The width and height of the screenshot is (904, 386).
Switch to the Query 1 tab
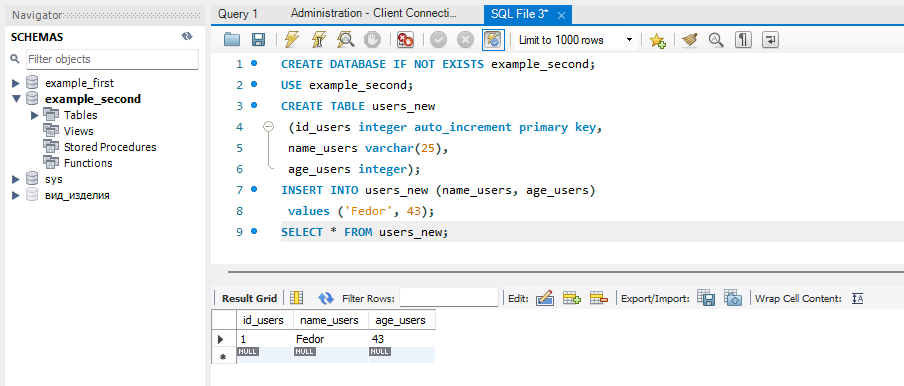(x=238, y=14)
